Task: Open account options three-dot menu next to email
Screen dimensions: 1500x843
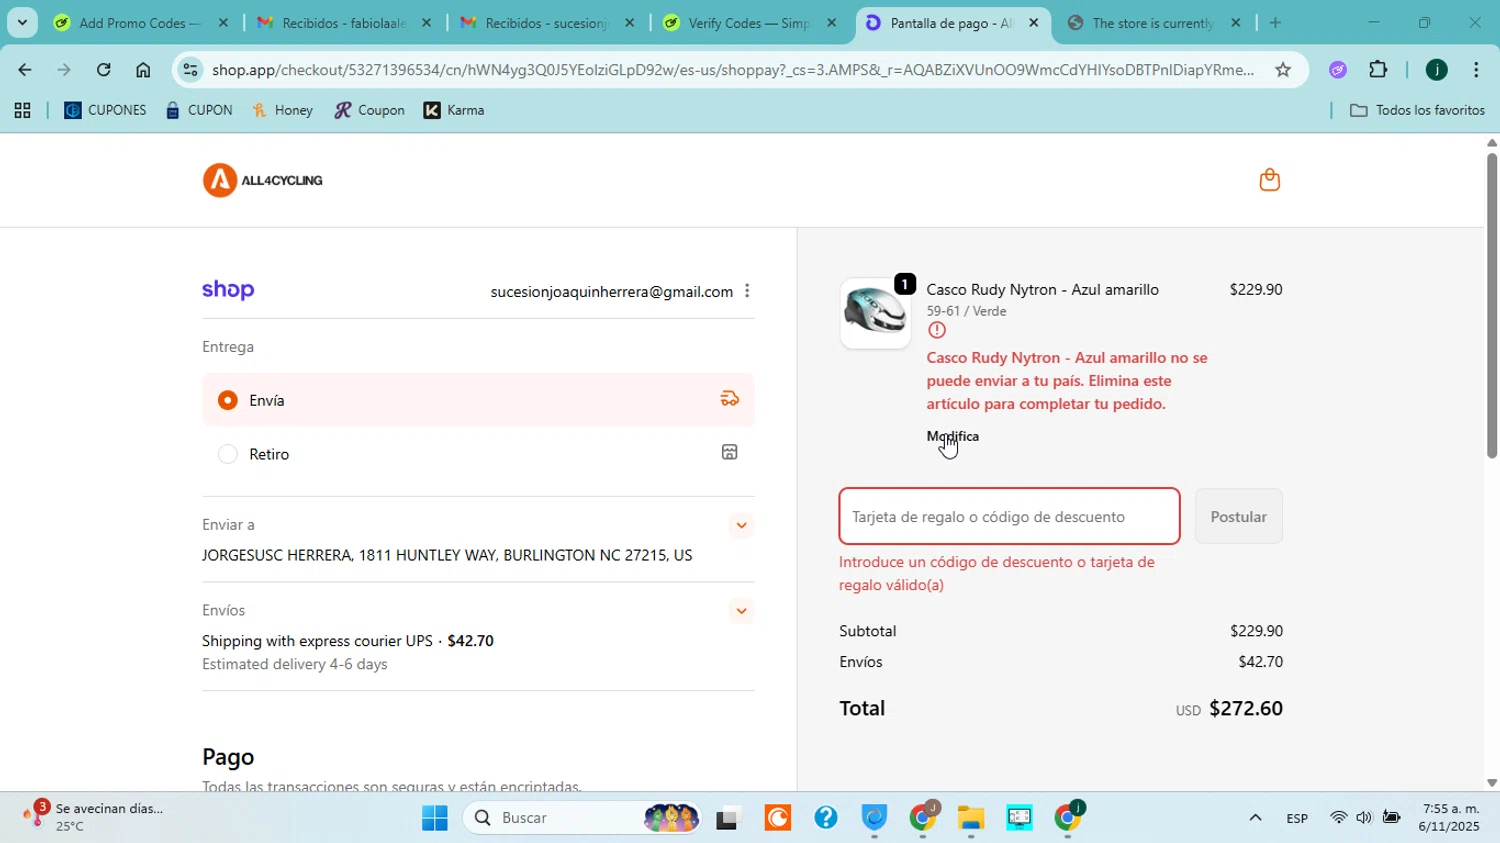Action: pos(747,291)
